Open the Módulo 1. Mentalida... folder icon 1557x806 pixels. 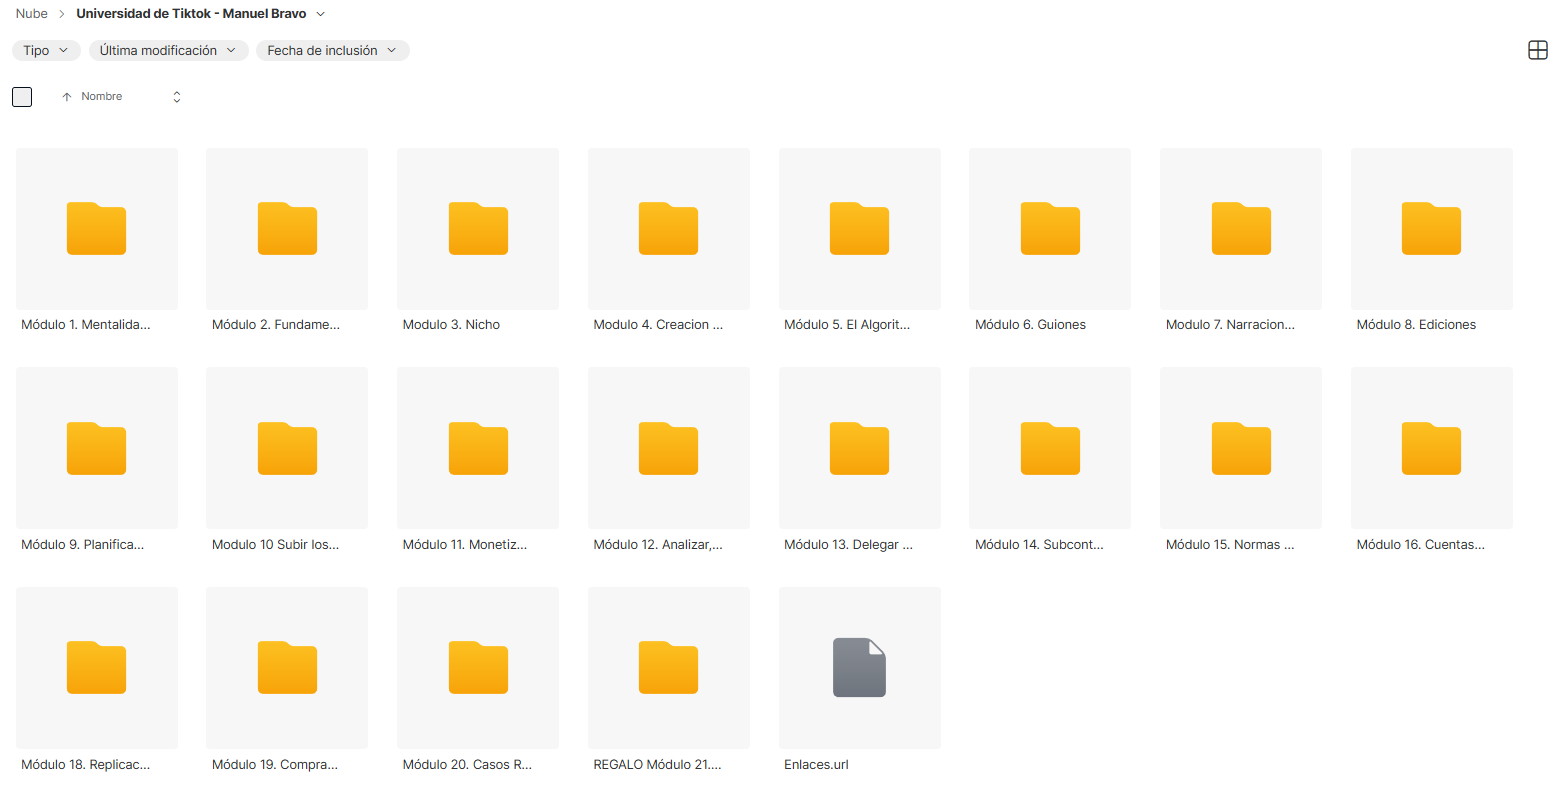[96, 228]
